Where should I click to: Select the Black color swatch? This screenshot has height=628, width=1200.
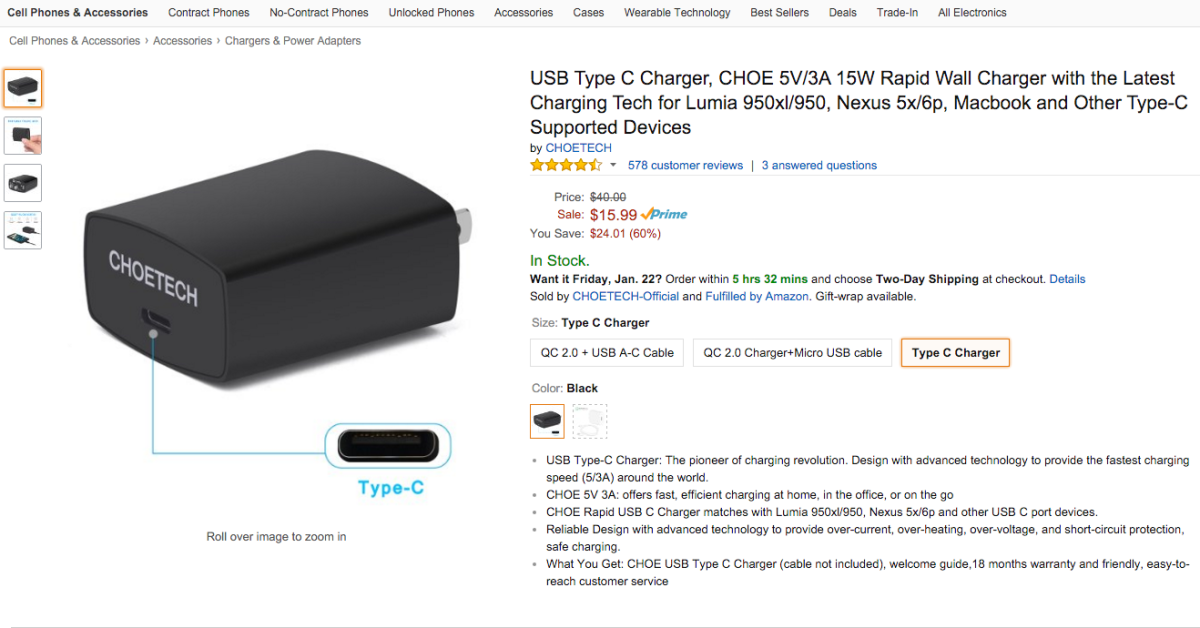pyautogui.click(x=547, y=421)
